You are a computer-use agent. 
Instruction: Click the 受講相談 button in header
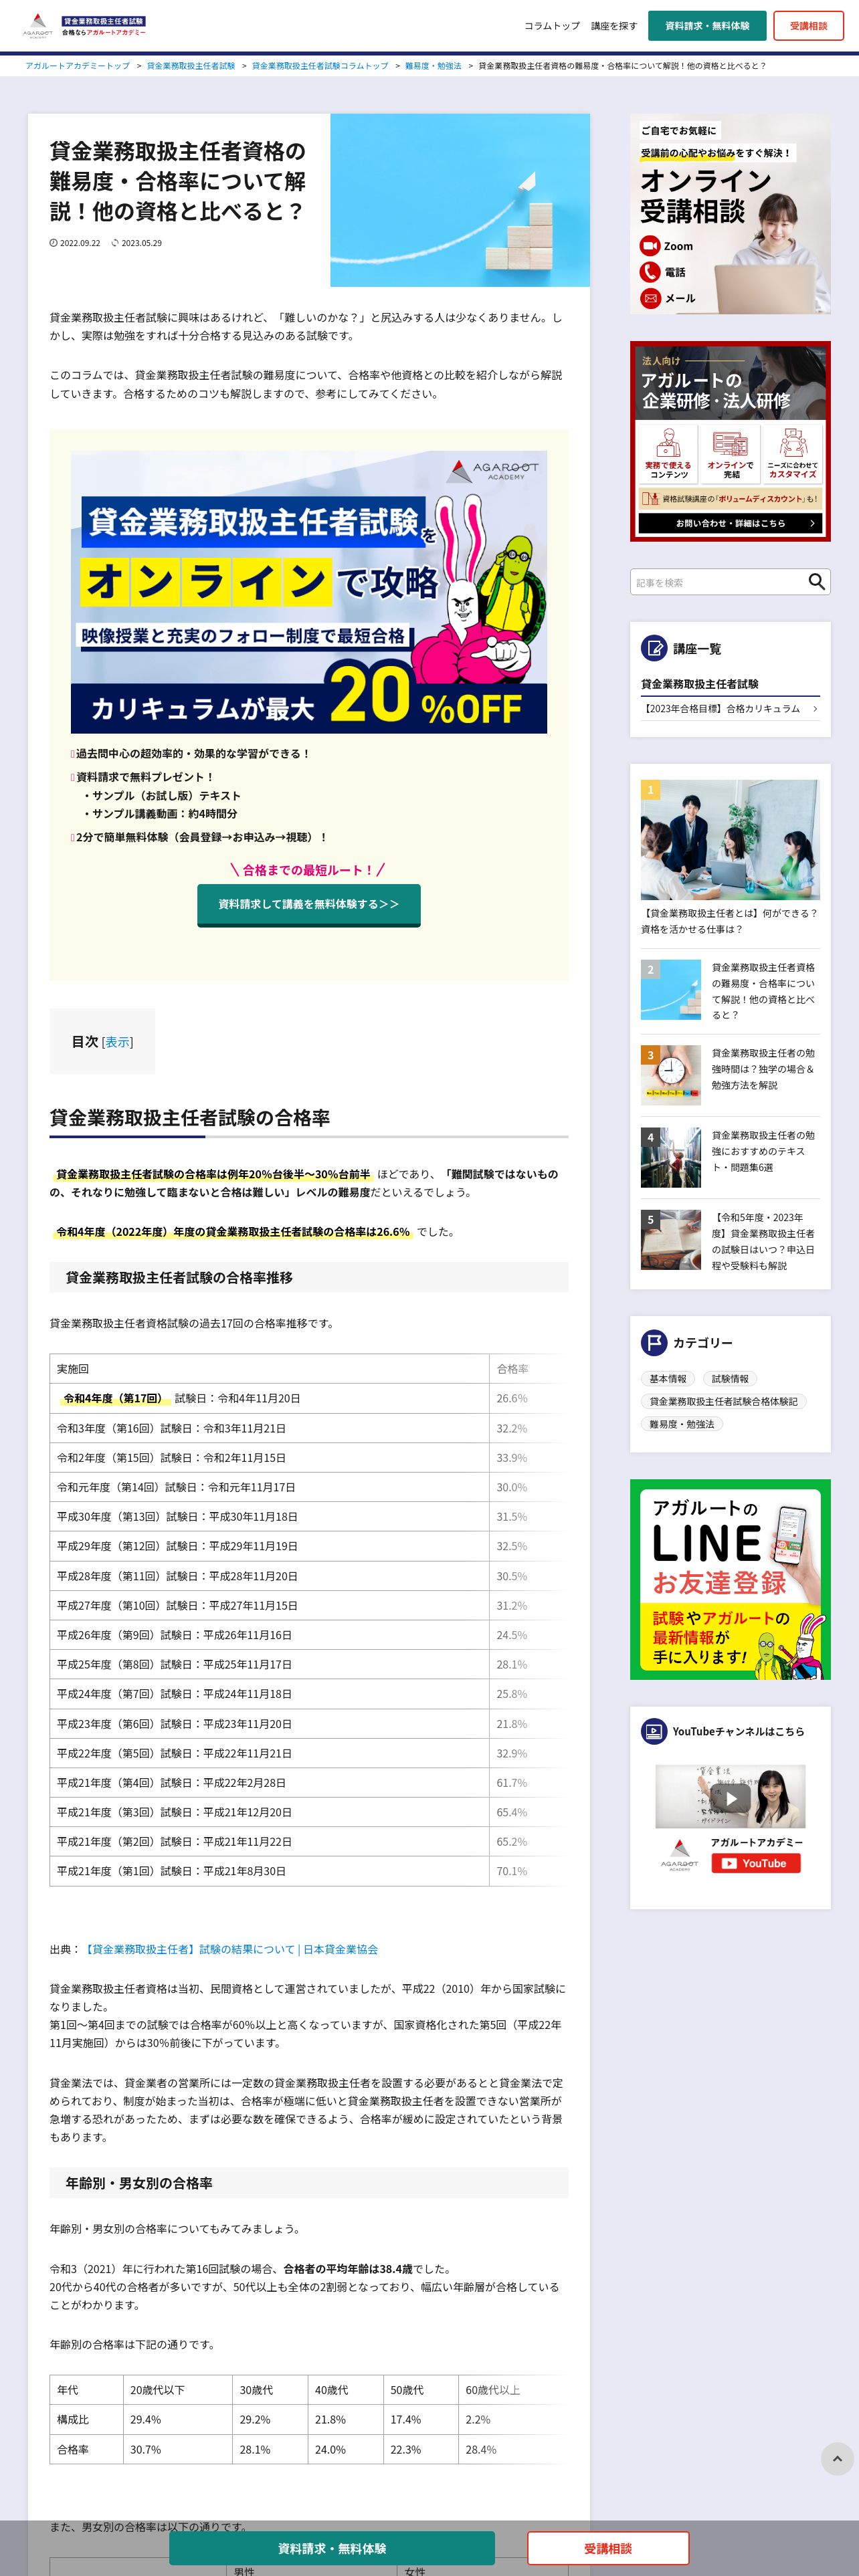[x=808, y=26]
